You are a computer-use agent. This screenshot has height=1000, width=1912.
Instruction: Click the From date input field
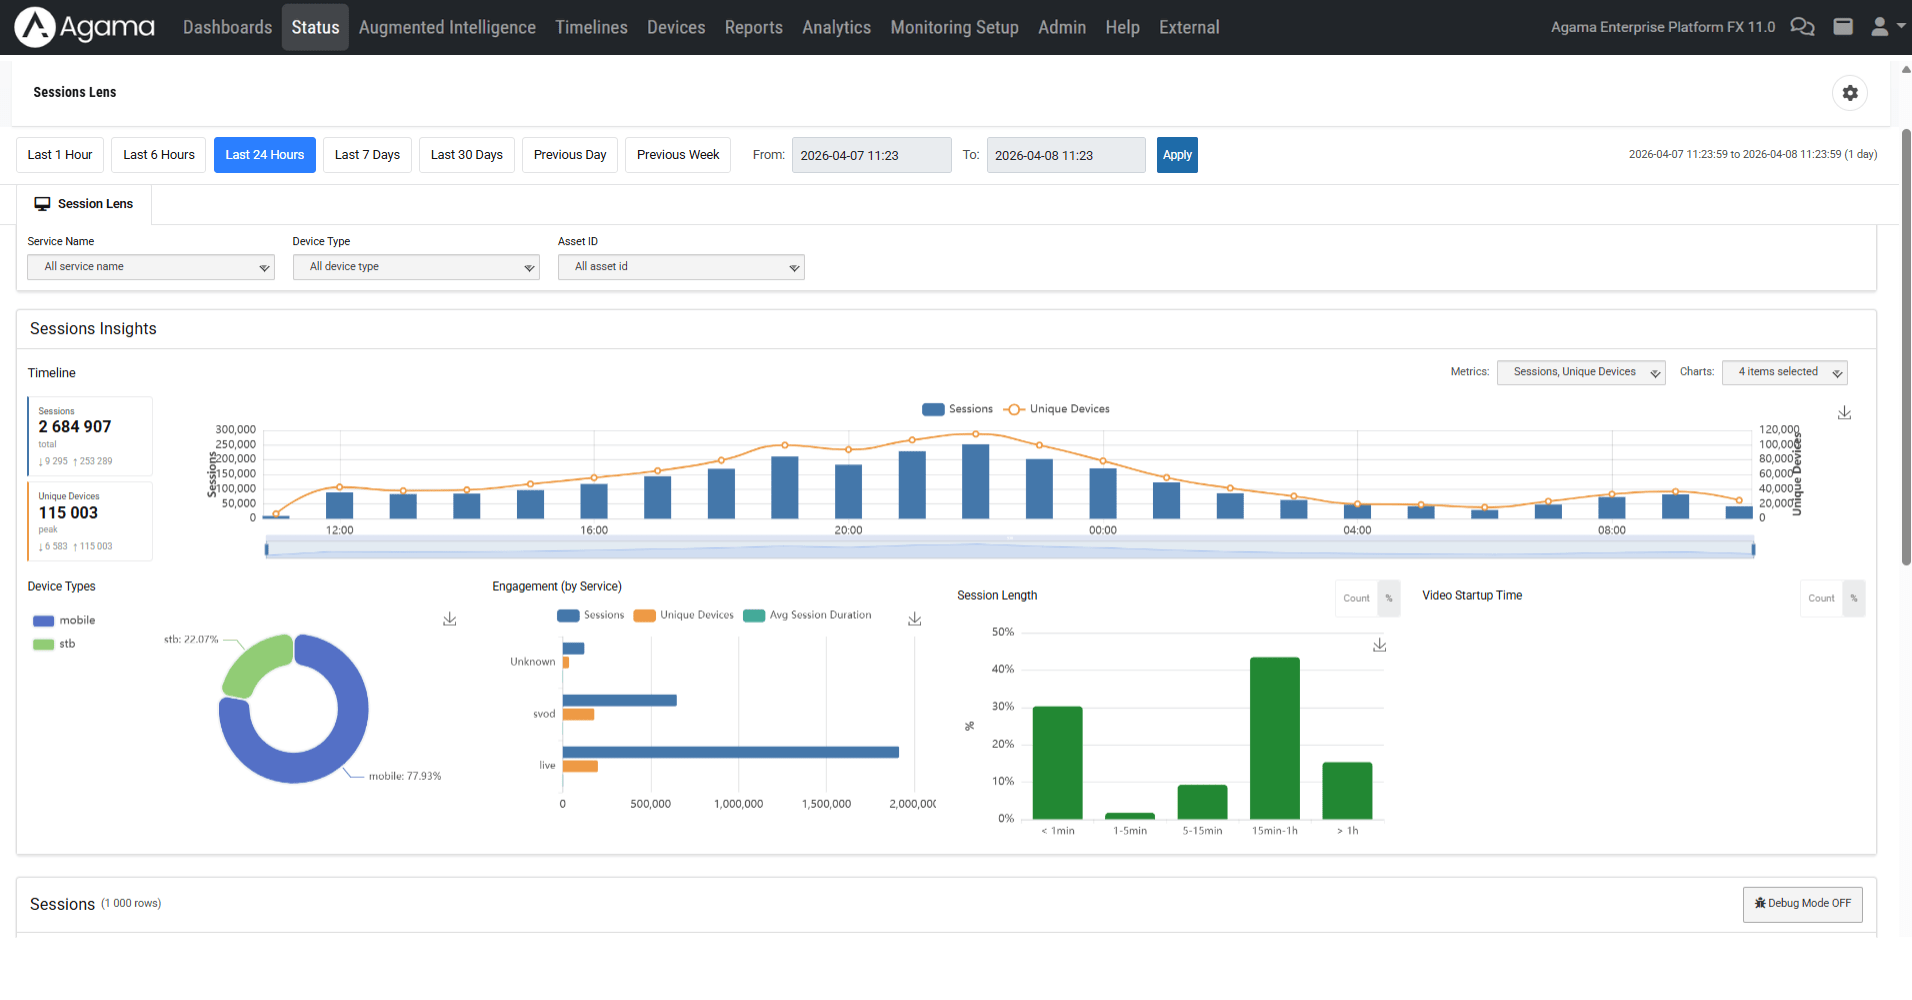coord(871,155)
